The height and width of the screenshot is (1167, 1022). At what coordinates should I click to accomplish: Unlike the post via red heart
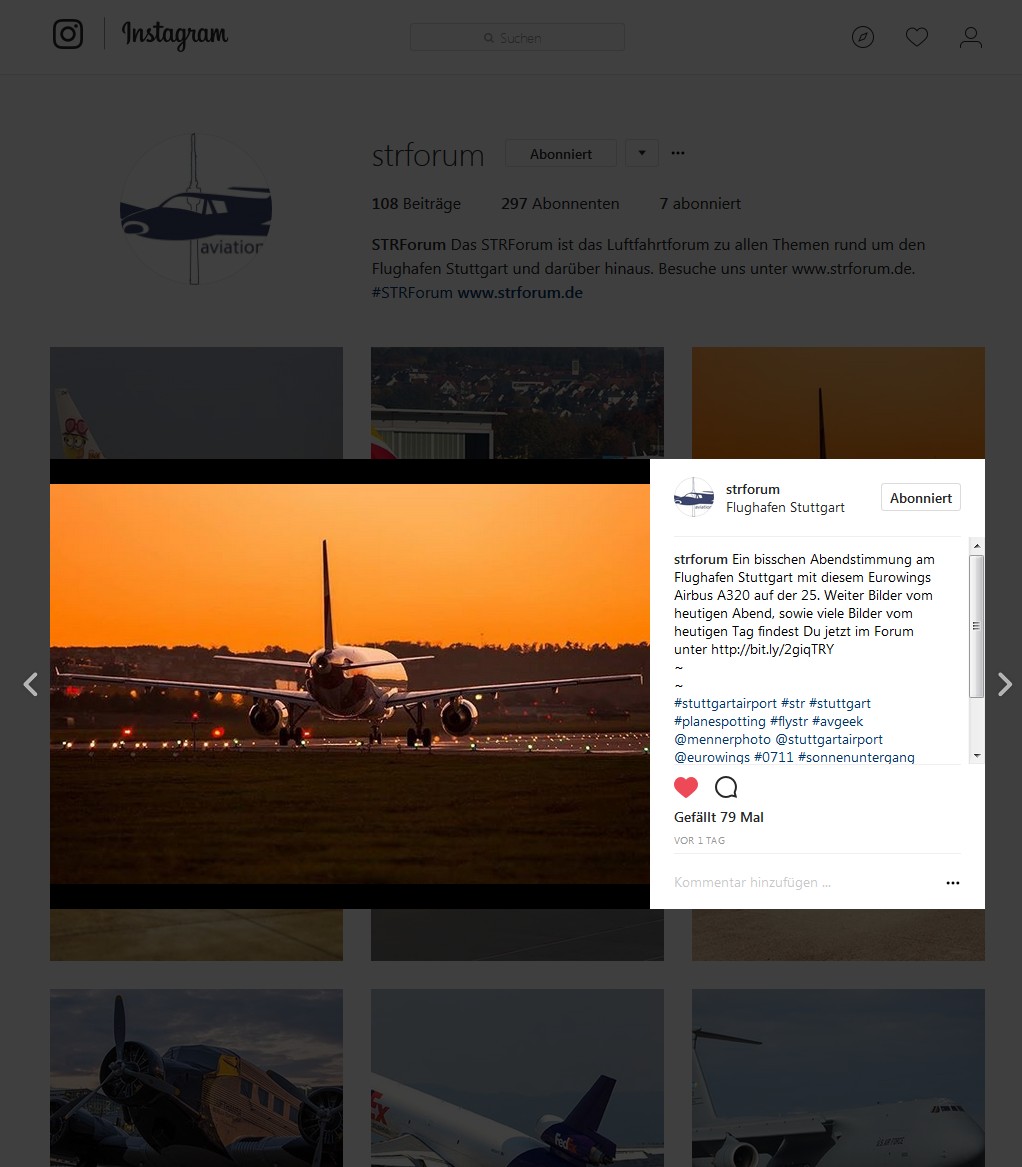tap(686, 787)
